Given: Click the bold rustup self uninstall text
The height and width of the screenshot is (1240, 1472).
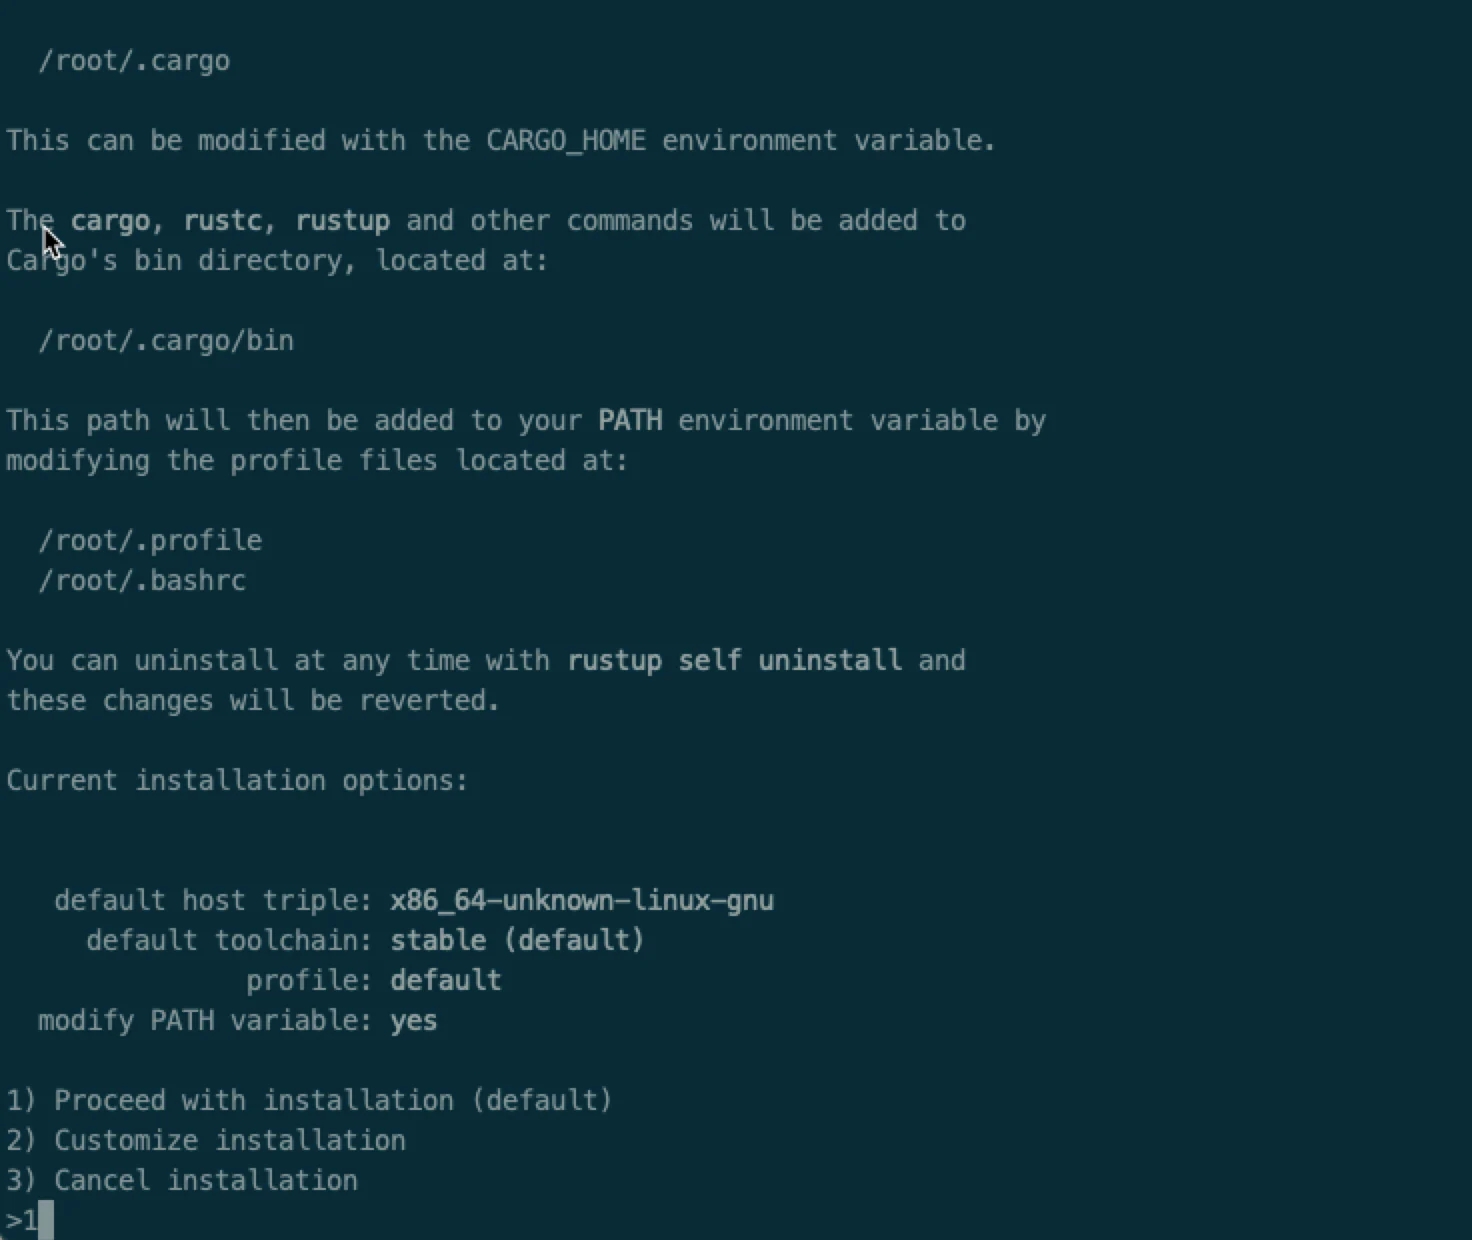Looking at the screenshot, I should pyautogui.click(x=734, y=661).
